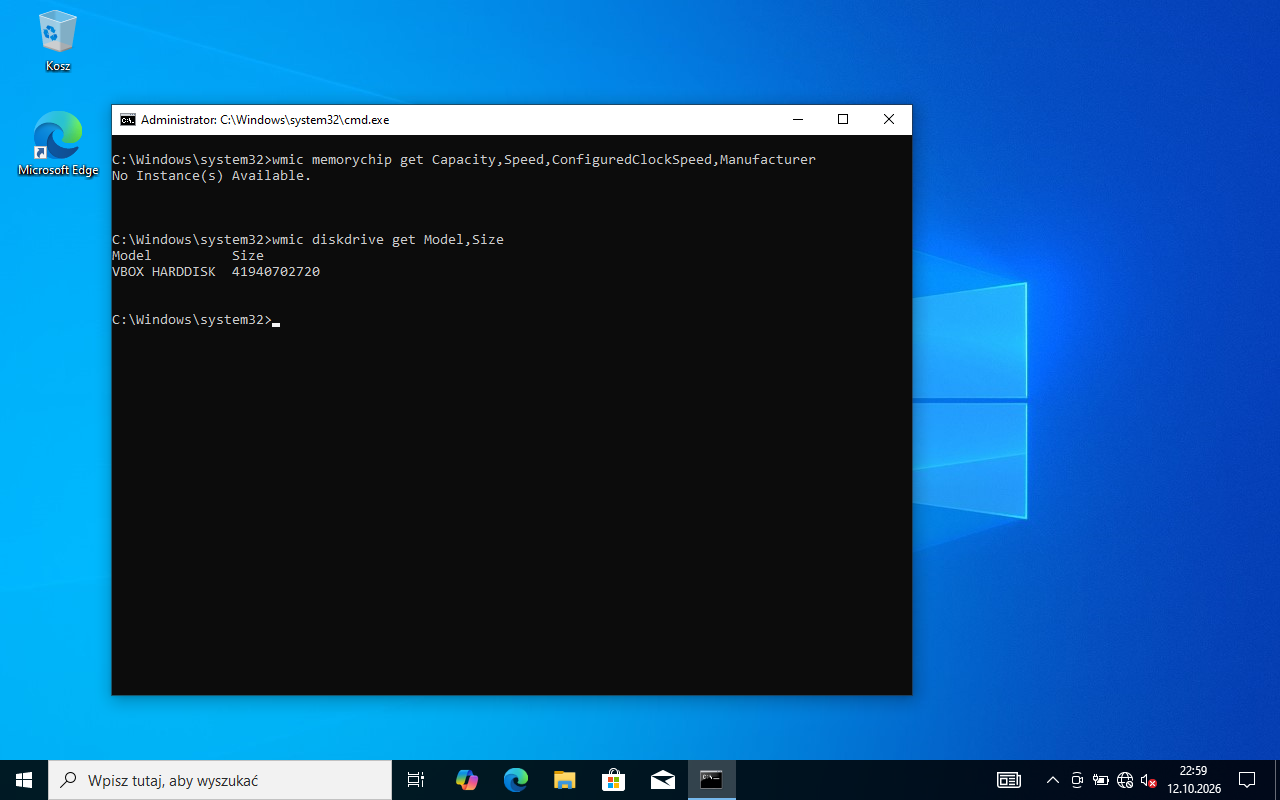Screen dimensions: 1280x800
Task: Click the 'Model' column header text
Action: point(132,256)
